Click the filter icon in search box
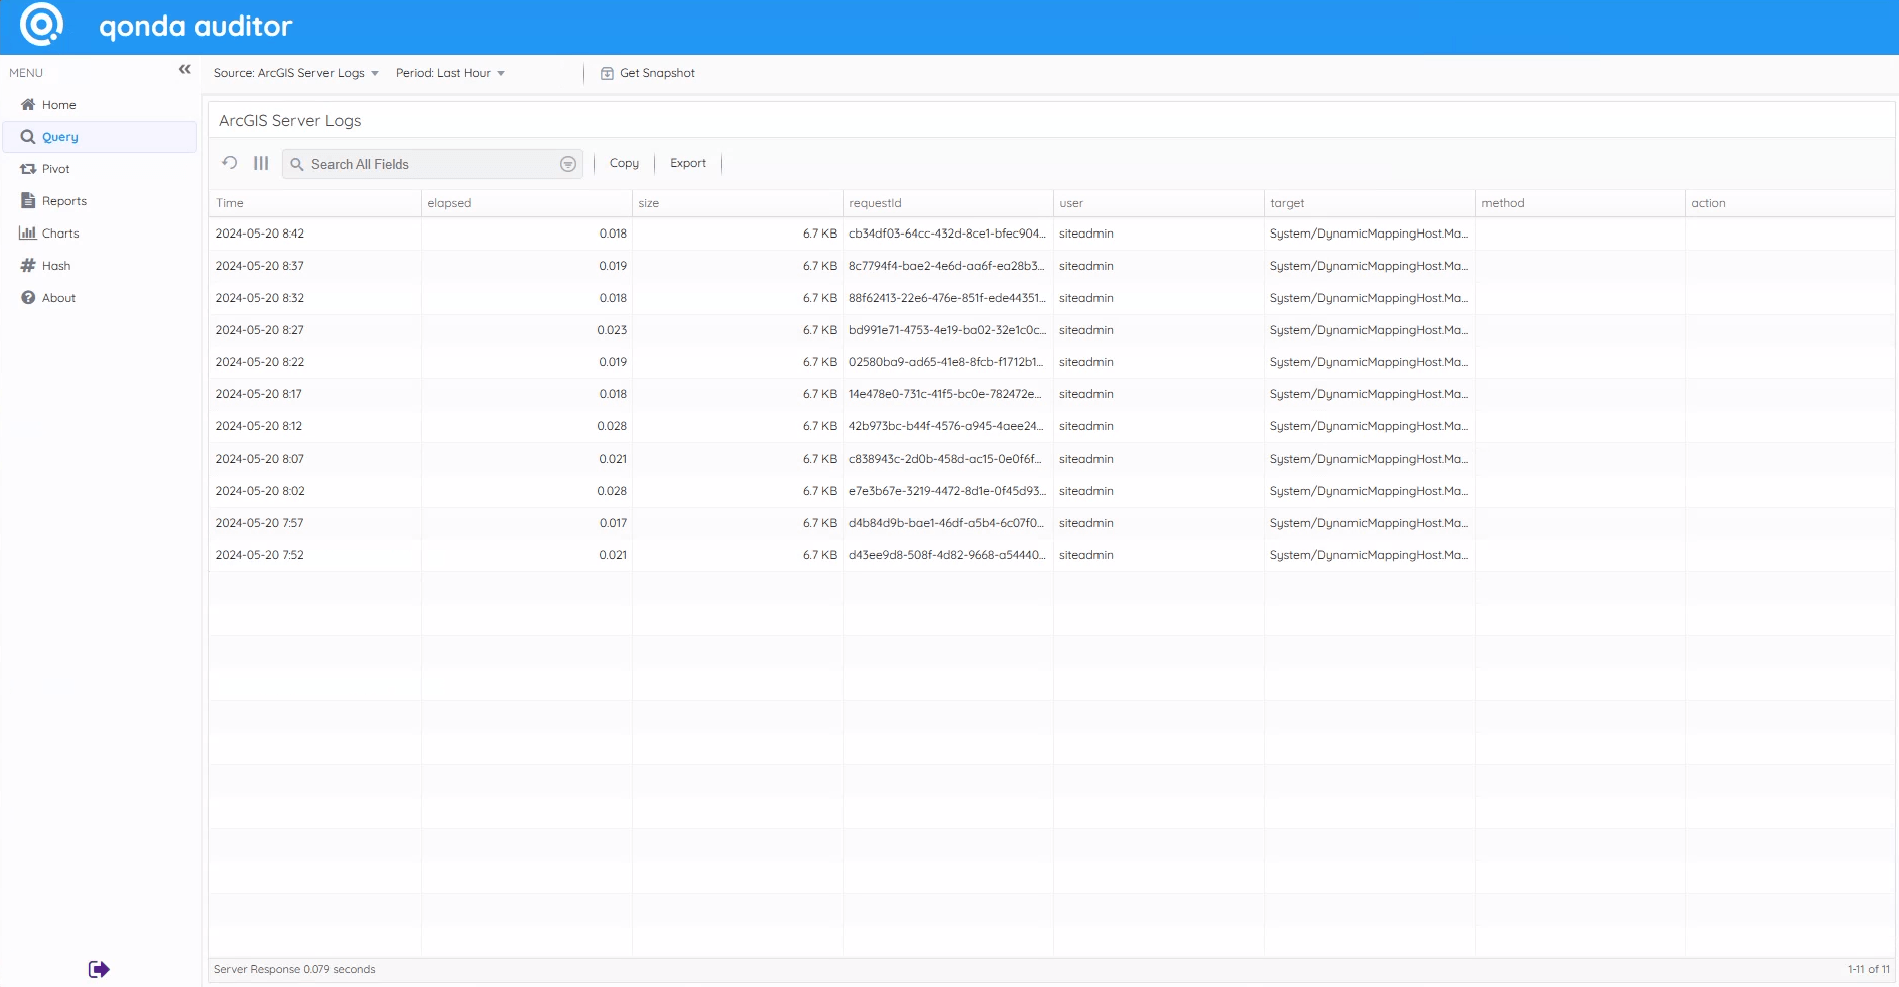 click(567, 164)
